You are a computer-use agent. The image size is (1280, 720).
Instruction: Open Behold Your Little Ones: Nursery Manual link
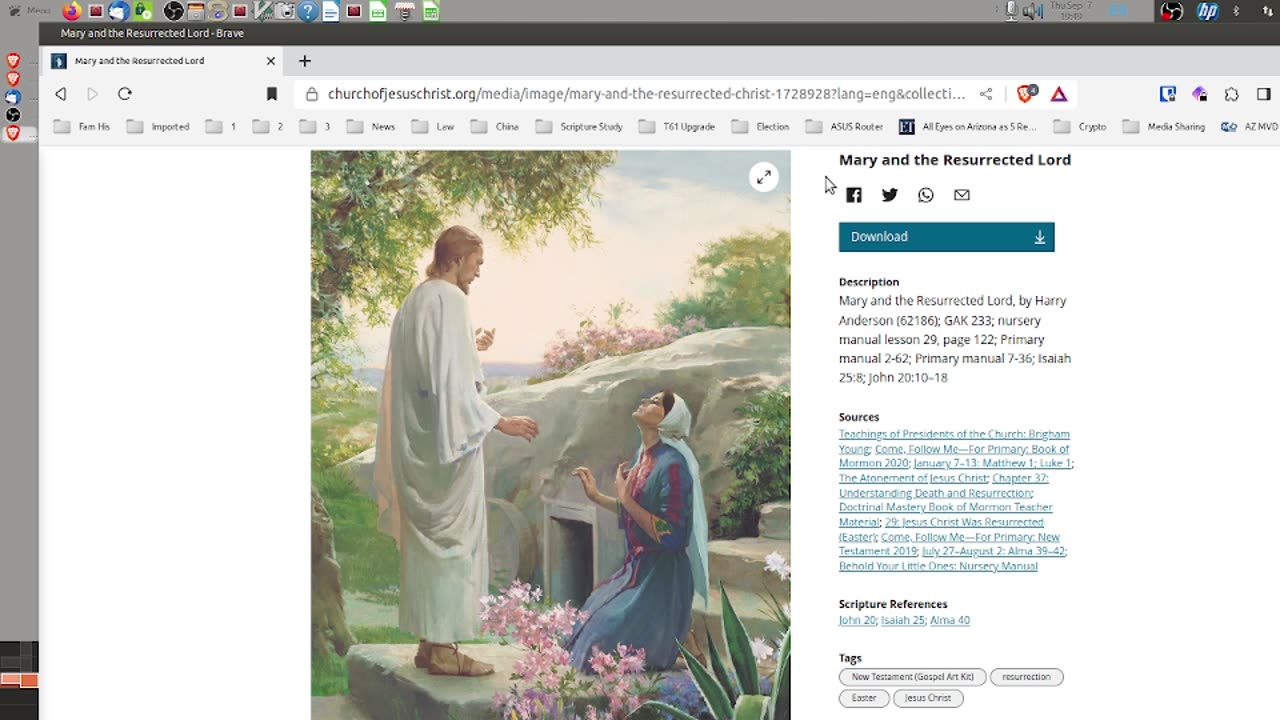point(938,566)
